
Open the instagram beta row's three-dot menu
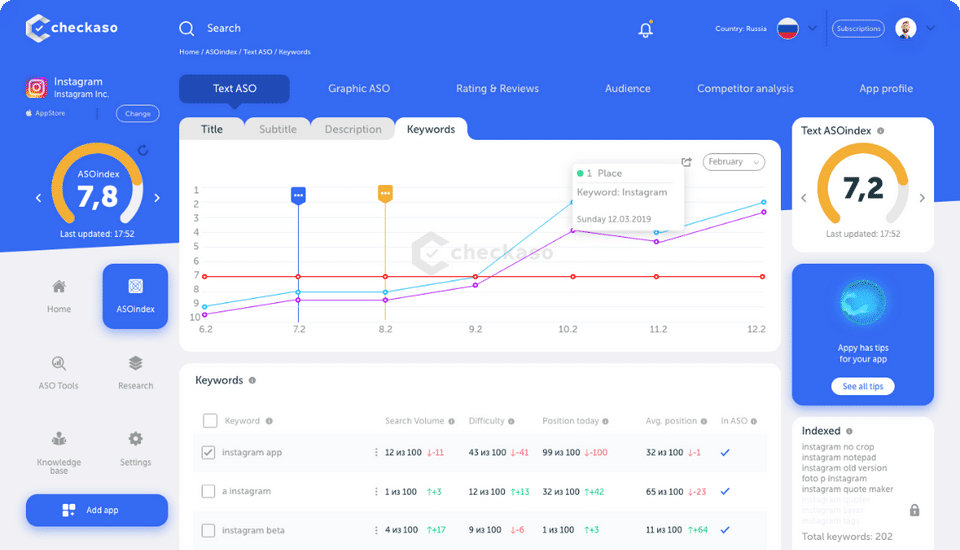(376, 530)
